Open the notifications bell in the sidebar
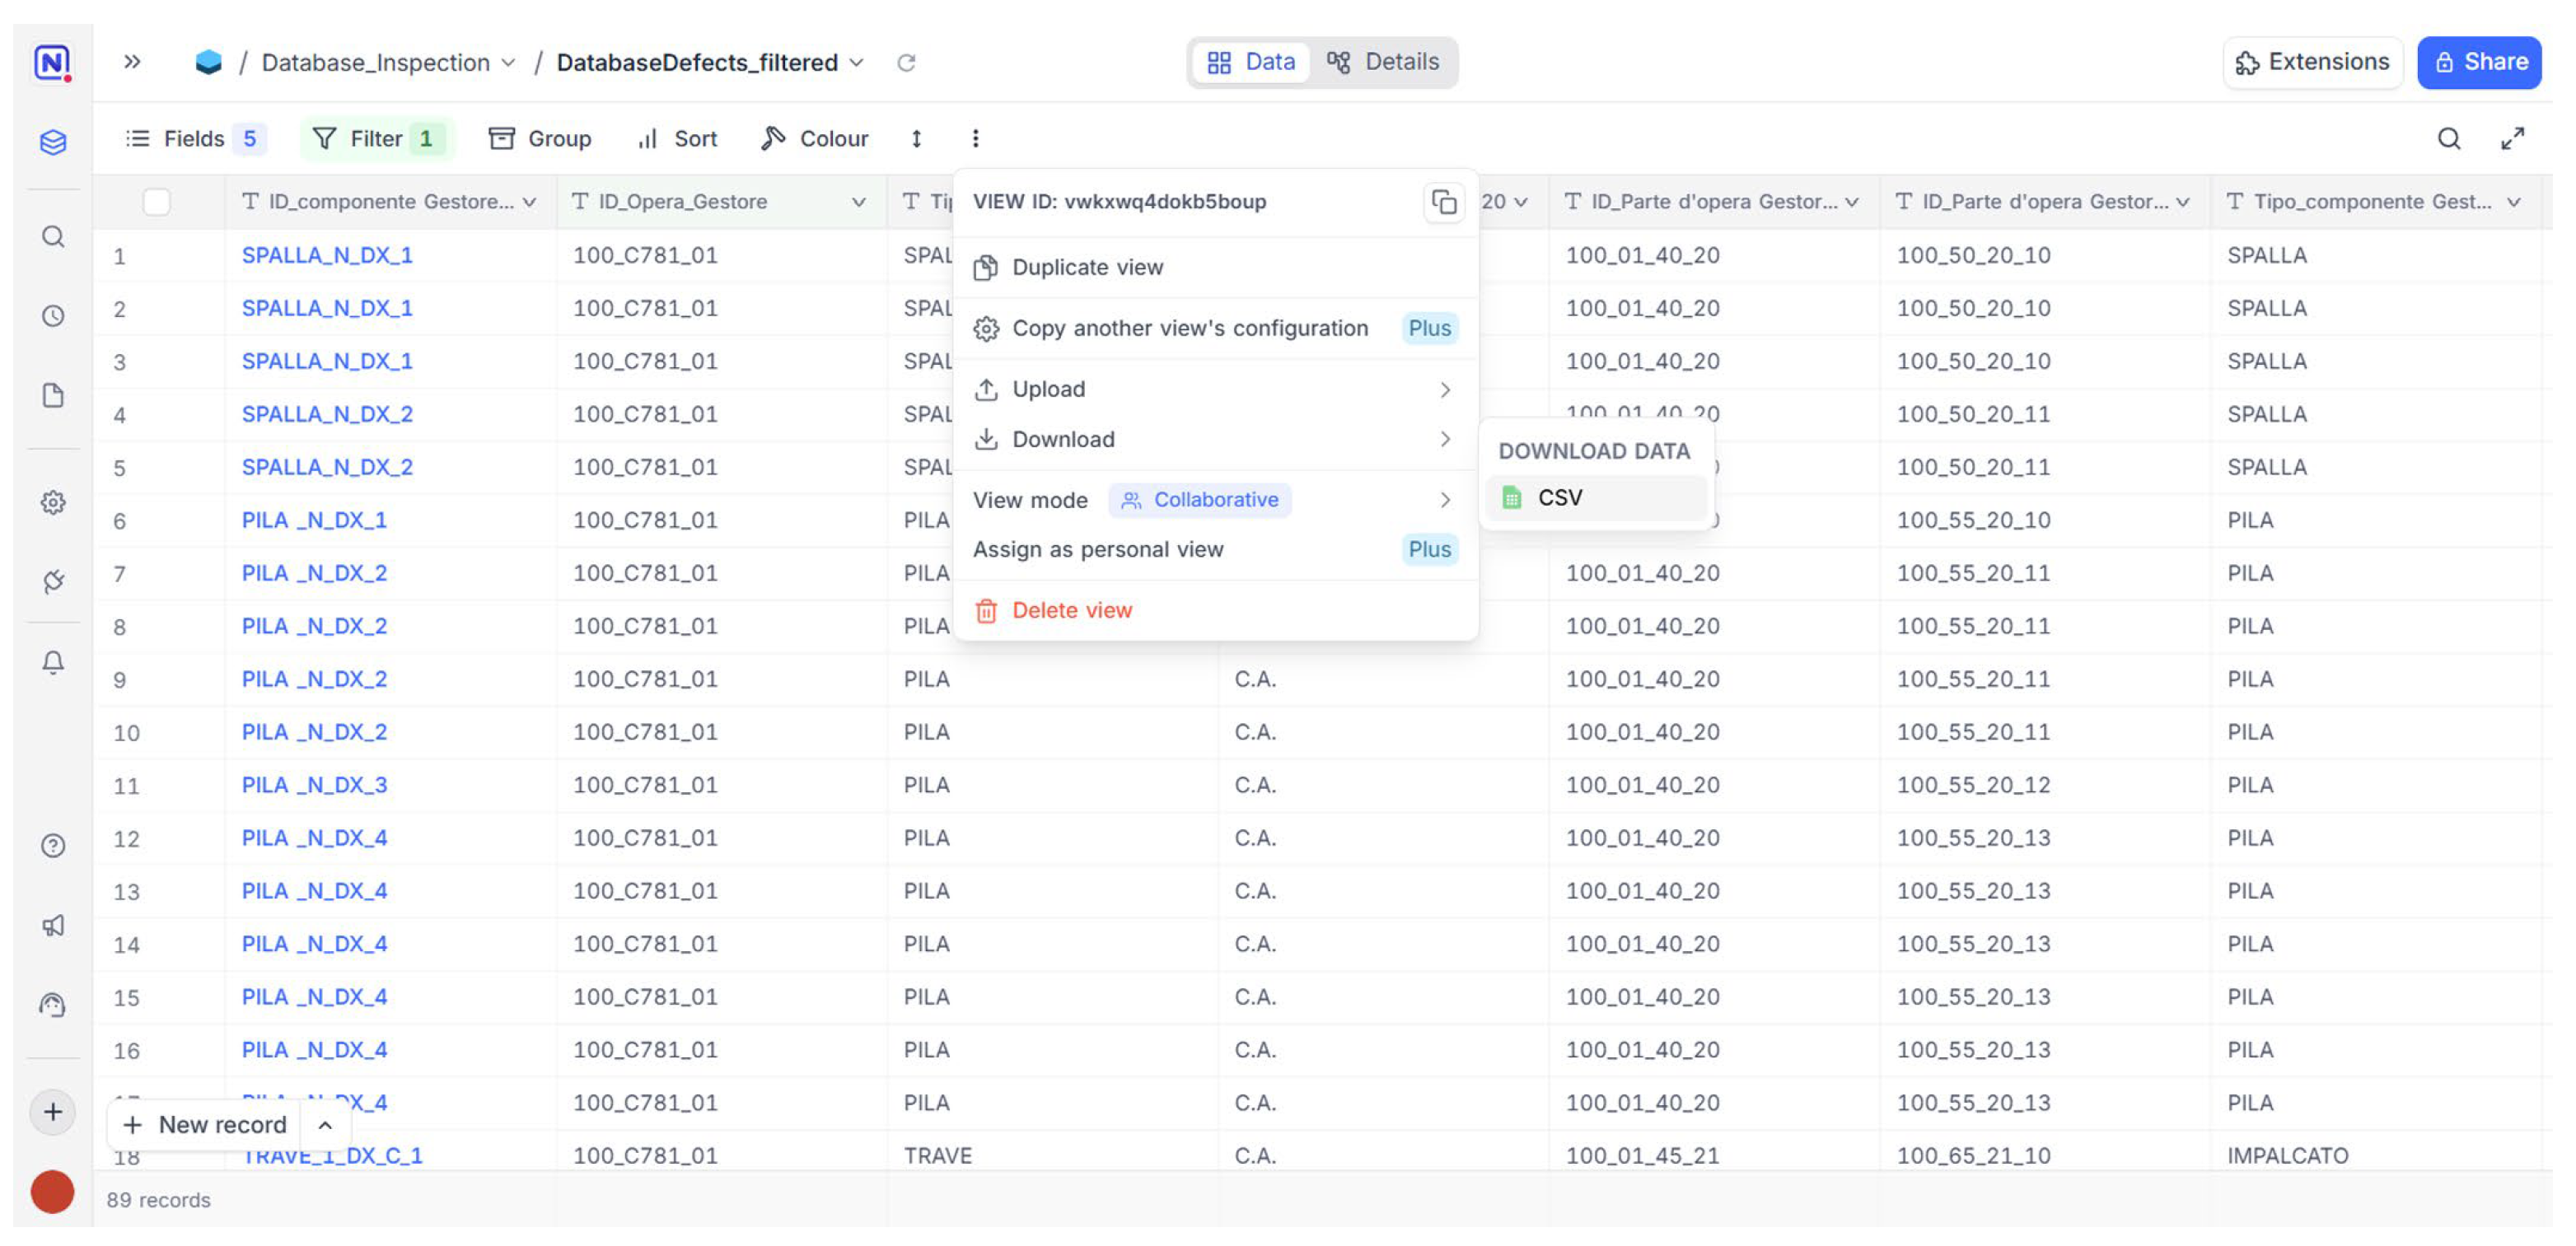 click(53, 663)
